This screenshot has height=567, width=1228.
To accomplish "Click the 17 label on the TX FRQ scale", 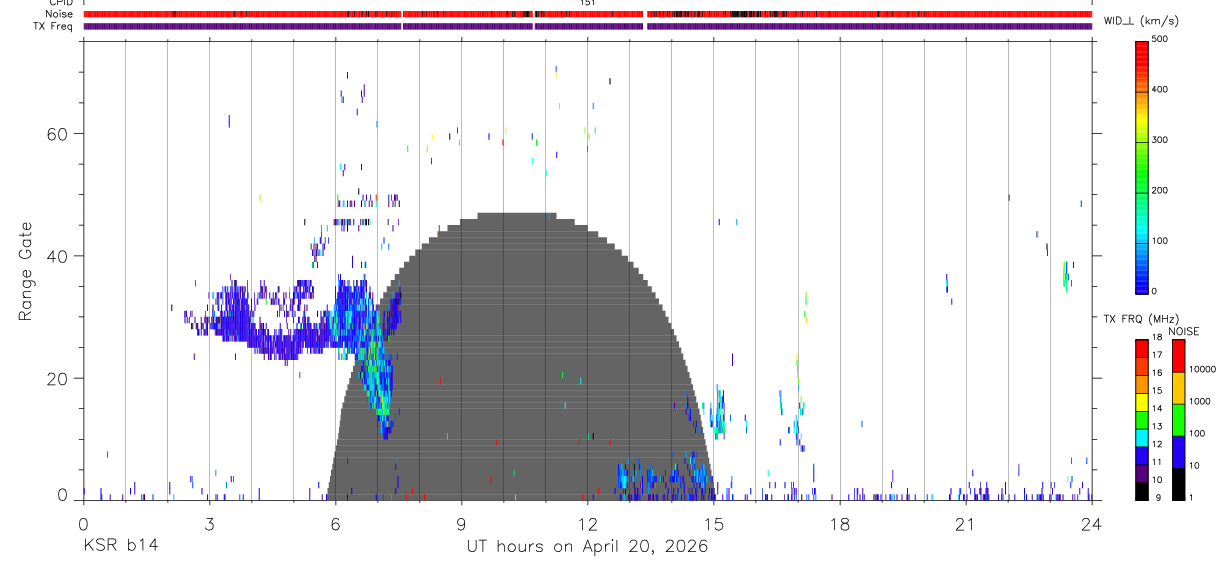I will (x=1159, y=355).
